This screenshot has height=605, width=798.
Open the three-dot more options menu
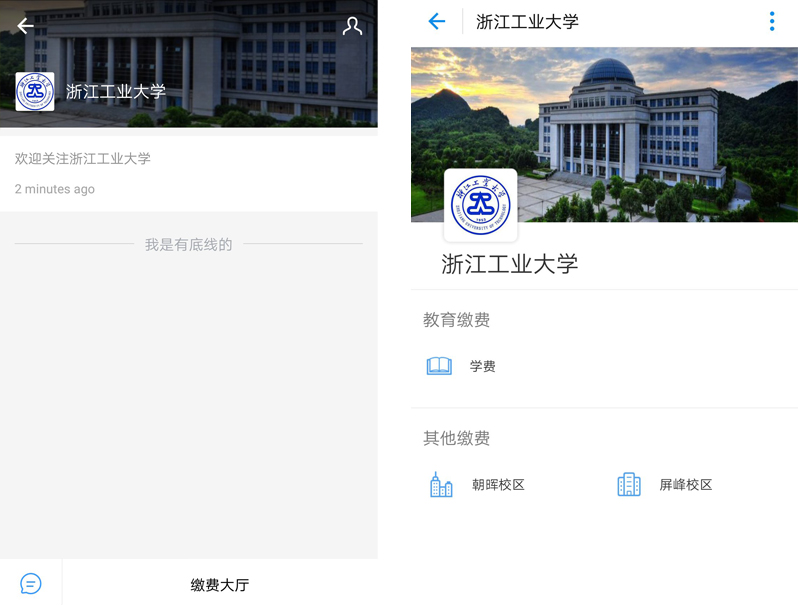(771, 22)
